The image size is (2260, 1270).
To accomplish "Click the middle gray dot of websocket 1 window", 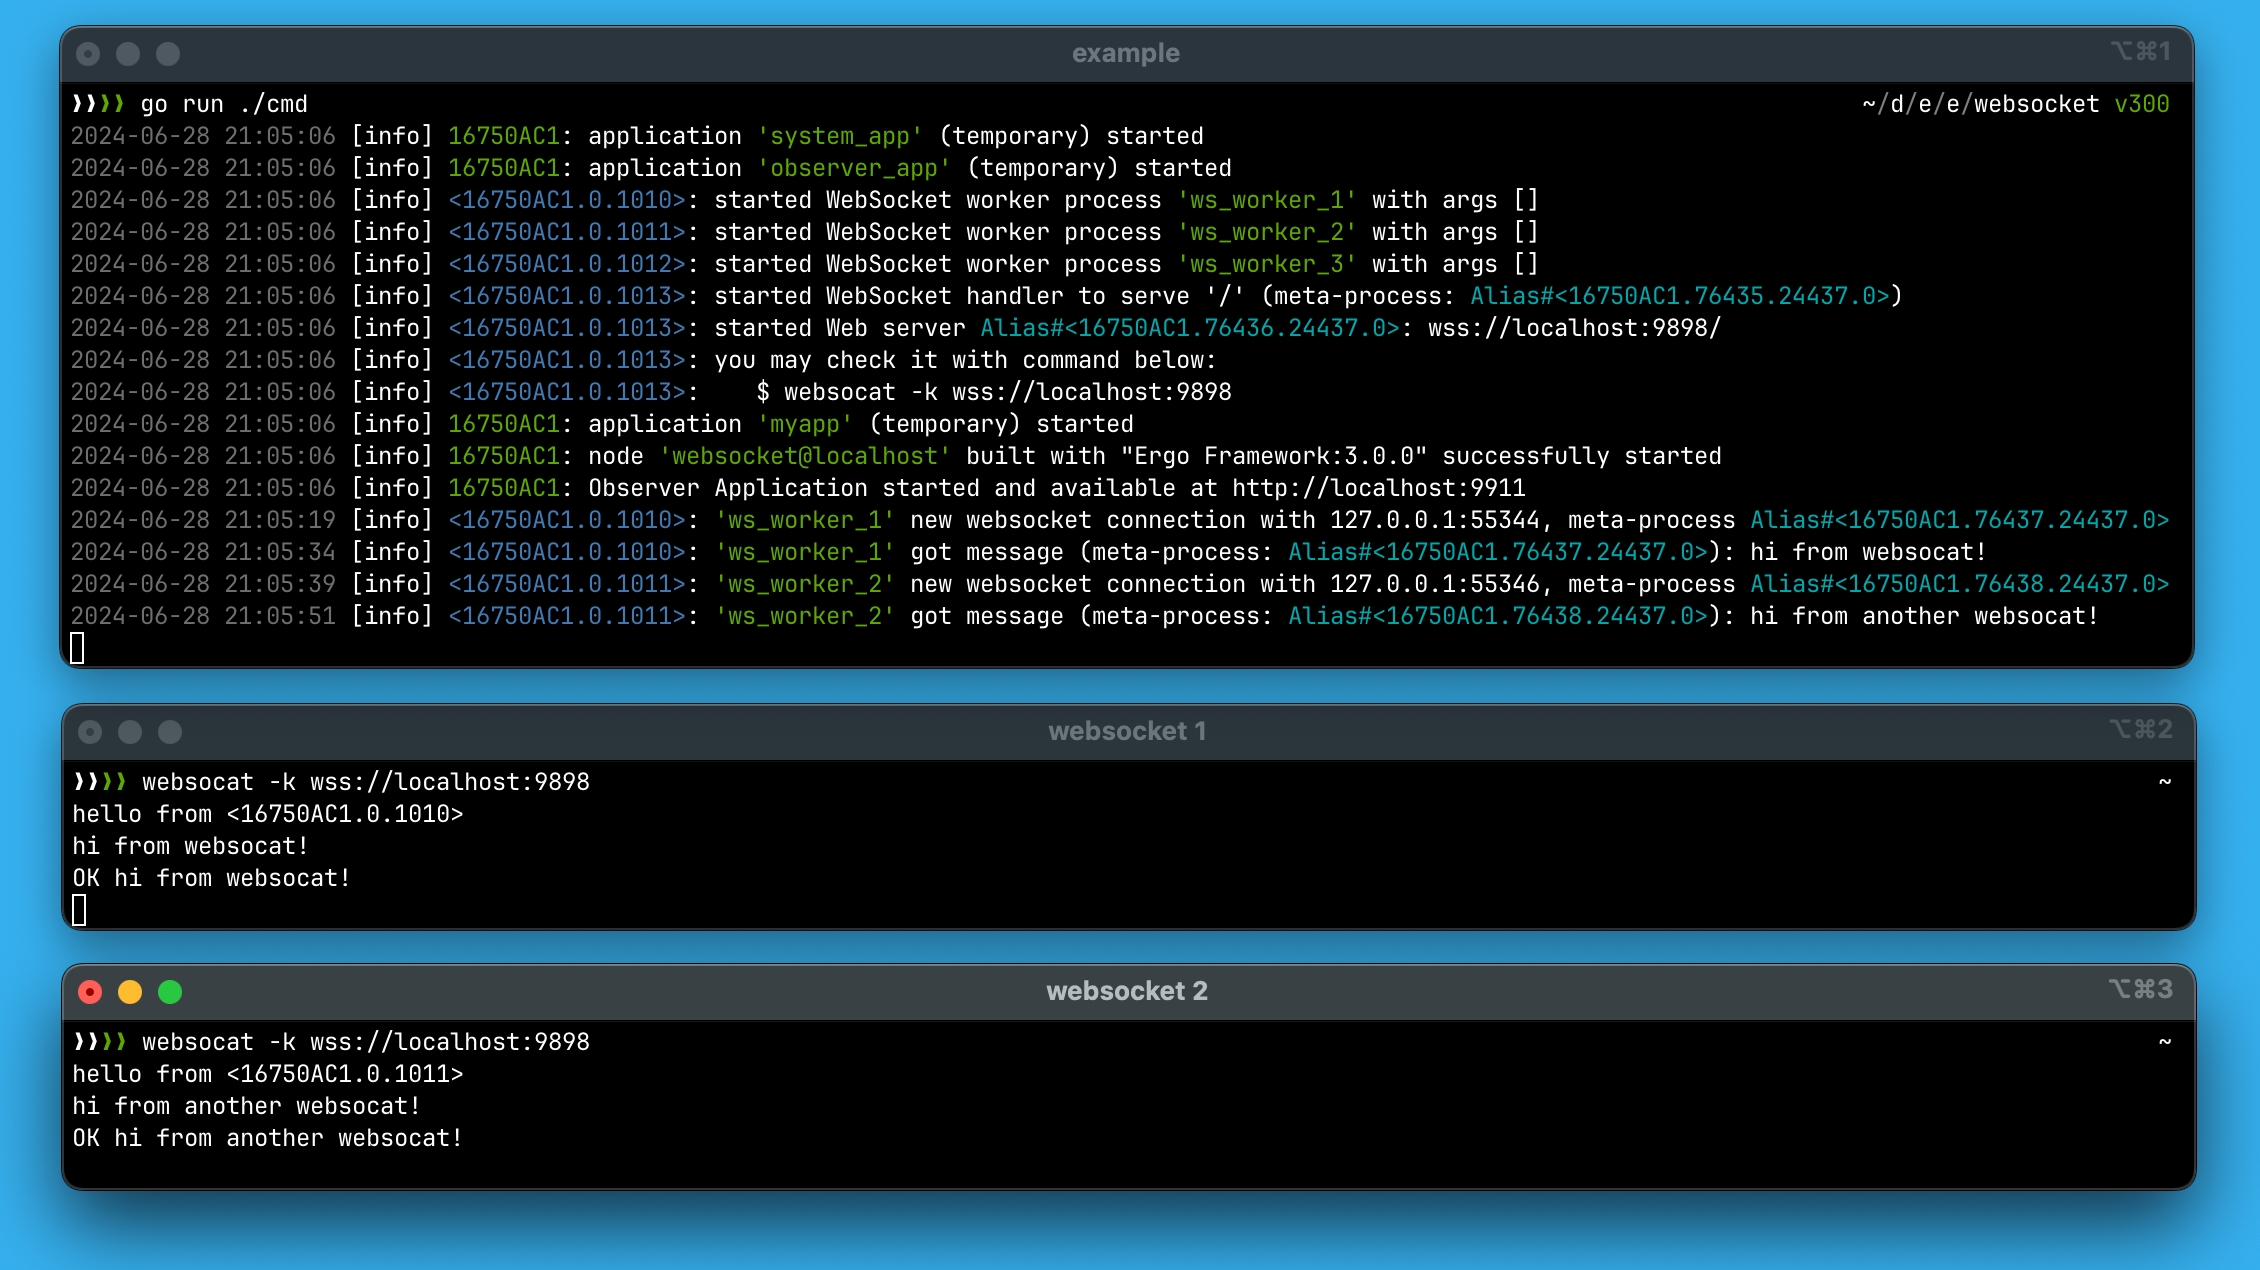I will click(130, 732).
